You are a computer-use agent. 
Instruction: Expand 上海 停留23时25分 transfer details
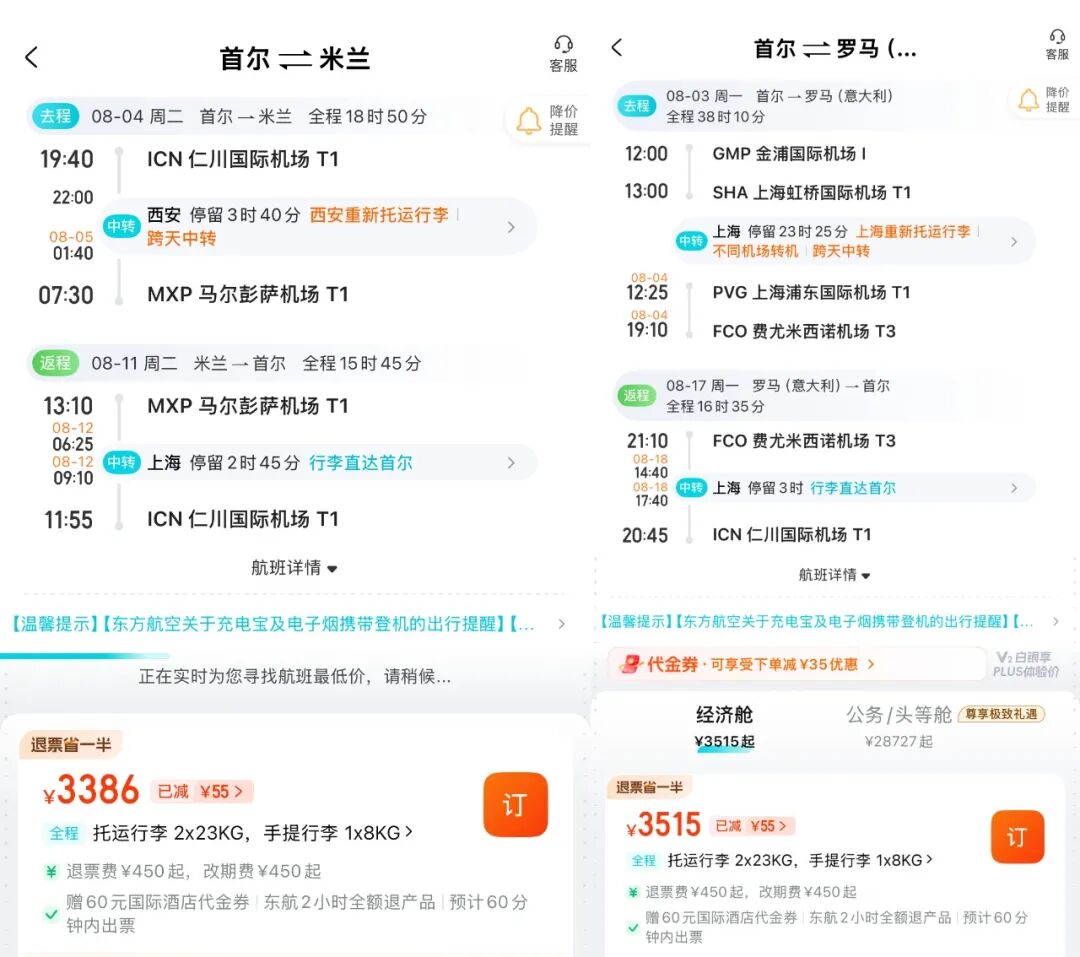1014,241
